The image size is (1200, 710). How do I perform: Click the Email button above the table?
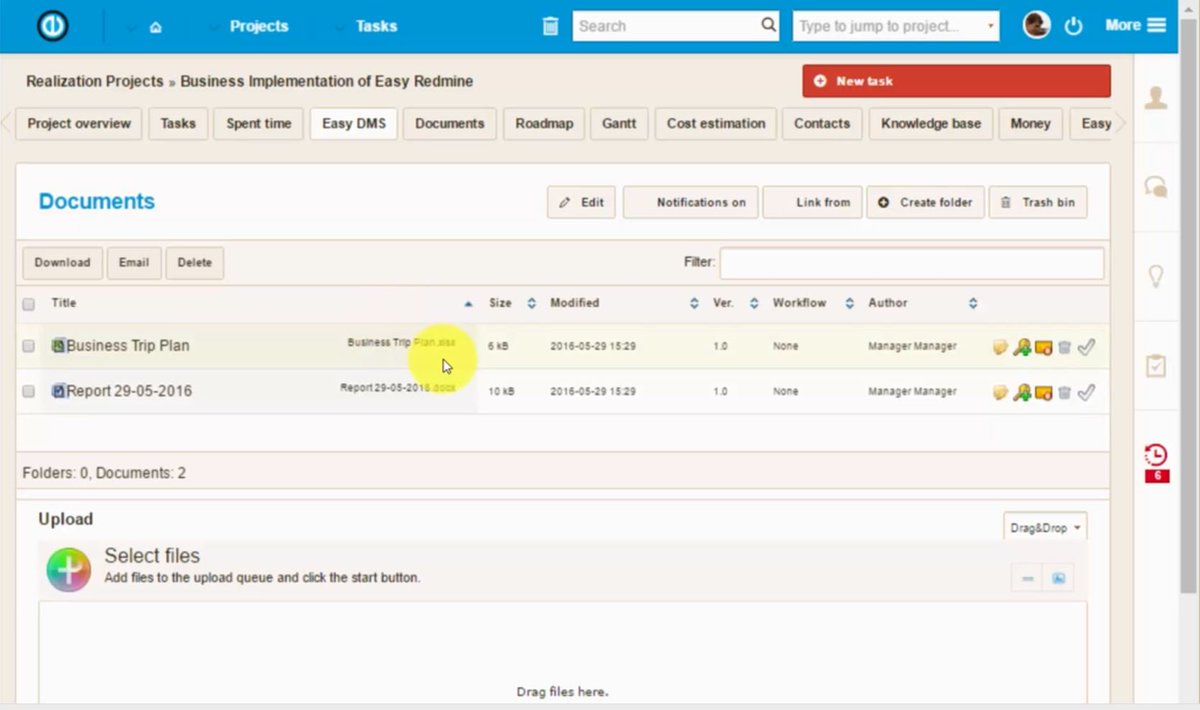pyautogui.click(x=134, y=263)
